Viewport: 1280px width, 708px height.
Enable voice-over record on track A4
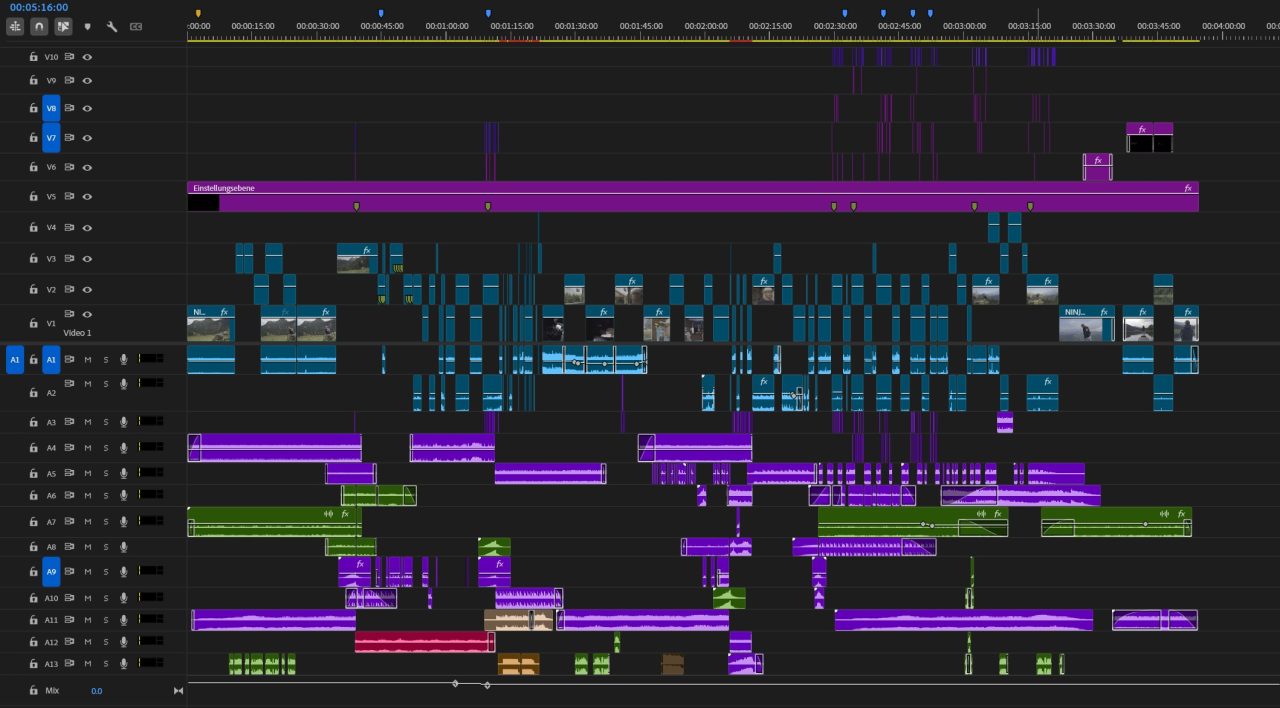[124, 448]
